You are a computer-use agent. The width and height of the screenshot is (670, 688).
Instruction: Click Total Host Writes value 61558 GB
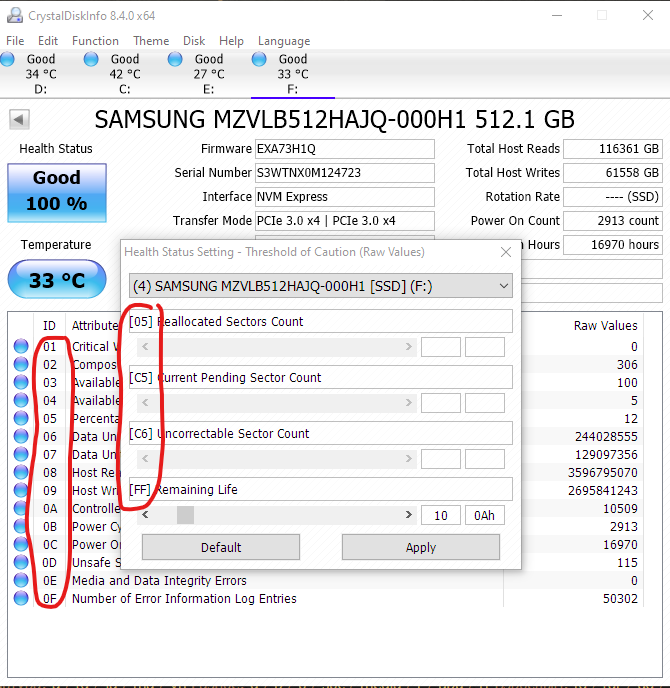coord(613,172)
